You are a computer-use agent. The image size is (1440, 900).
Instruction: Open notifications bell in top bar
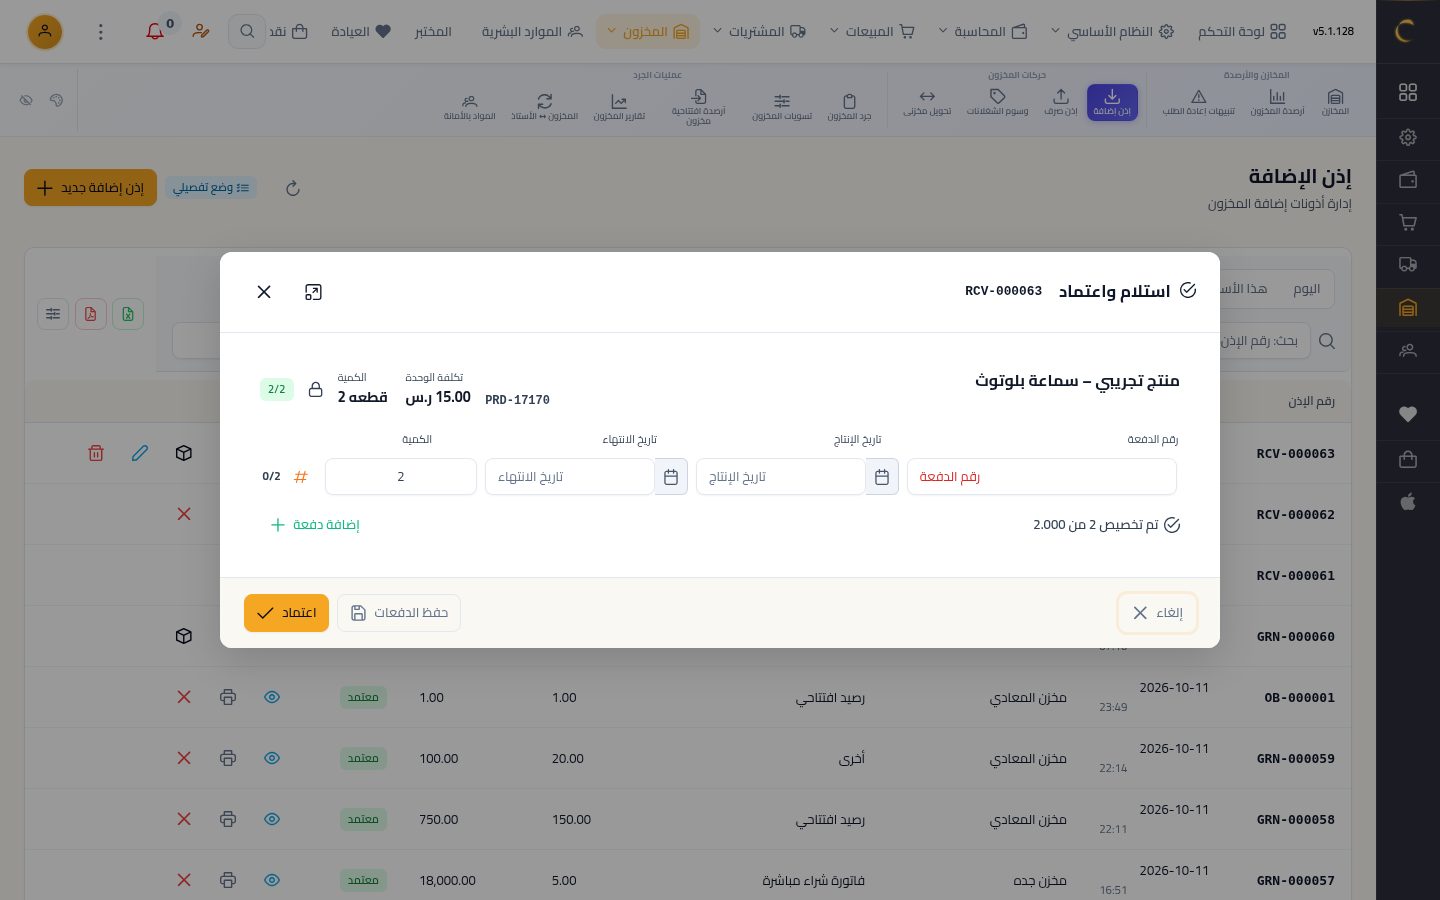(x=155, y=32)
